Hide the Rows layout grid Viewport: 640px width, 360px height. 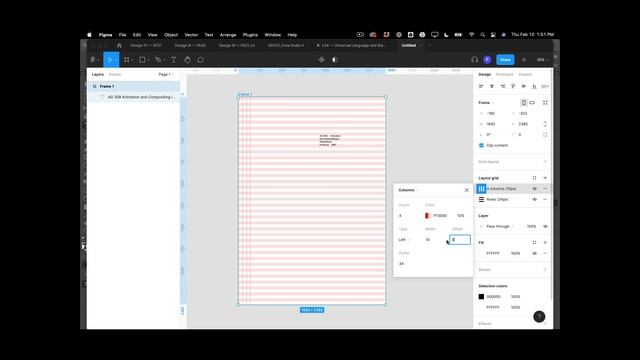click(534, 199)
